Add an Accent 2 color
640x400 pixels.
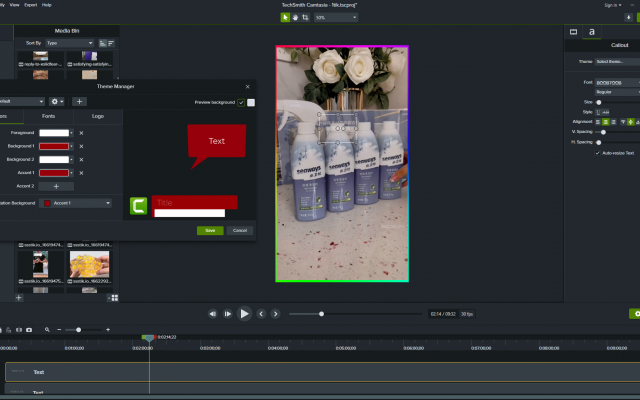[56, 186]
